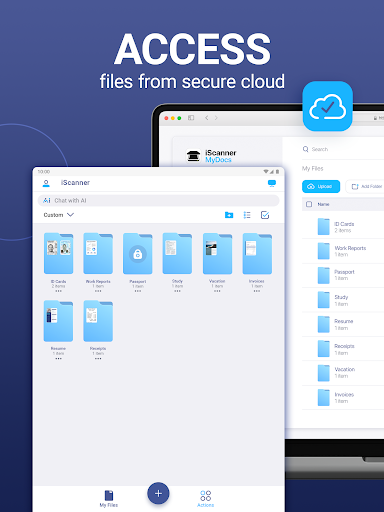The image size is (384, 512).
Task: Open more options dots under Invoices tile
Action: [x=257, y=291]
